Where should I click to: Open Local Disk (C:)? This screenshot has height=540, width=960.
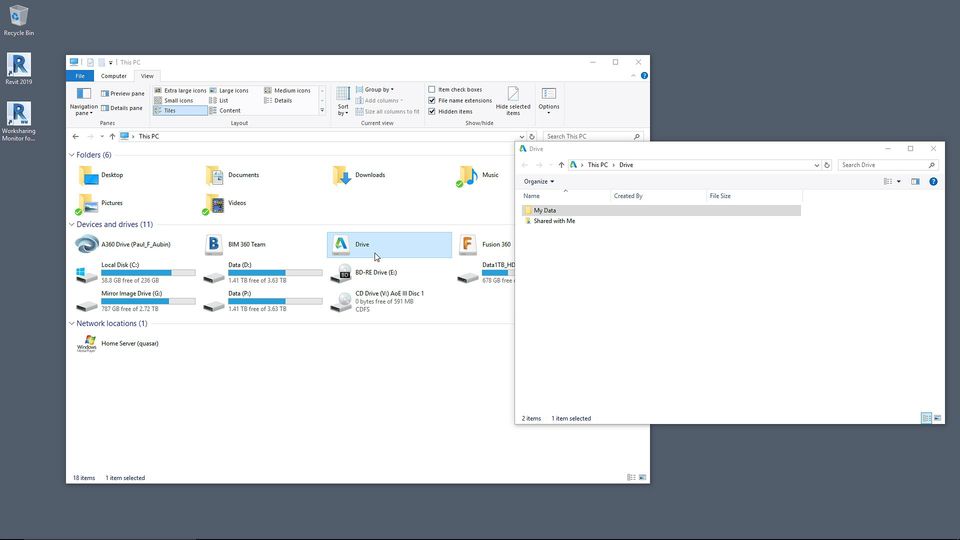coord(135,272)
